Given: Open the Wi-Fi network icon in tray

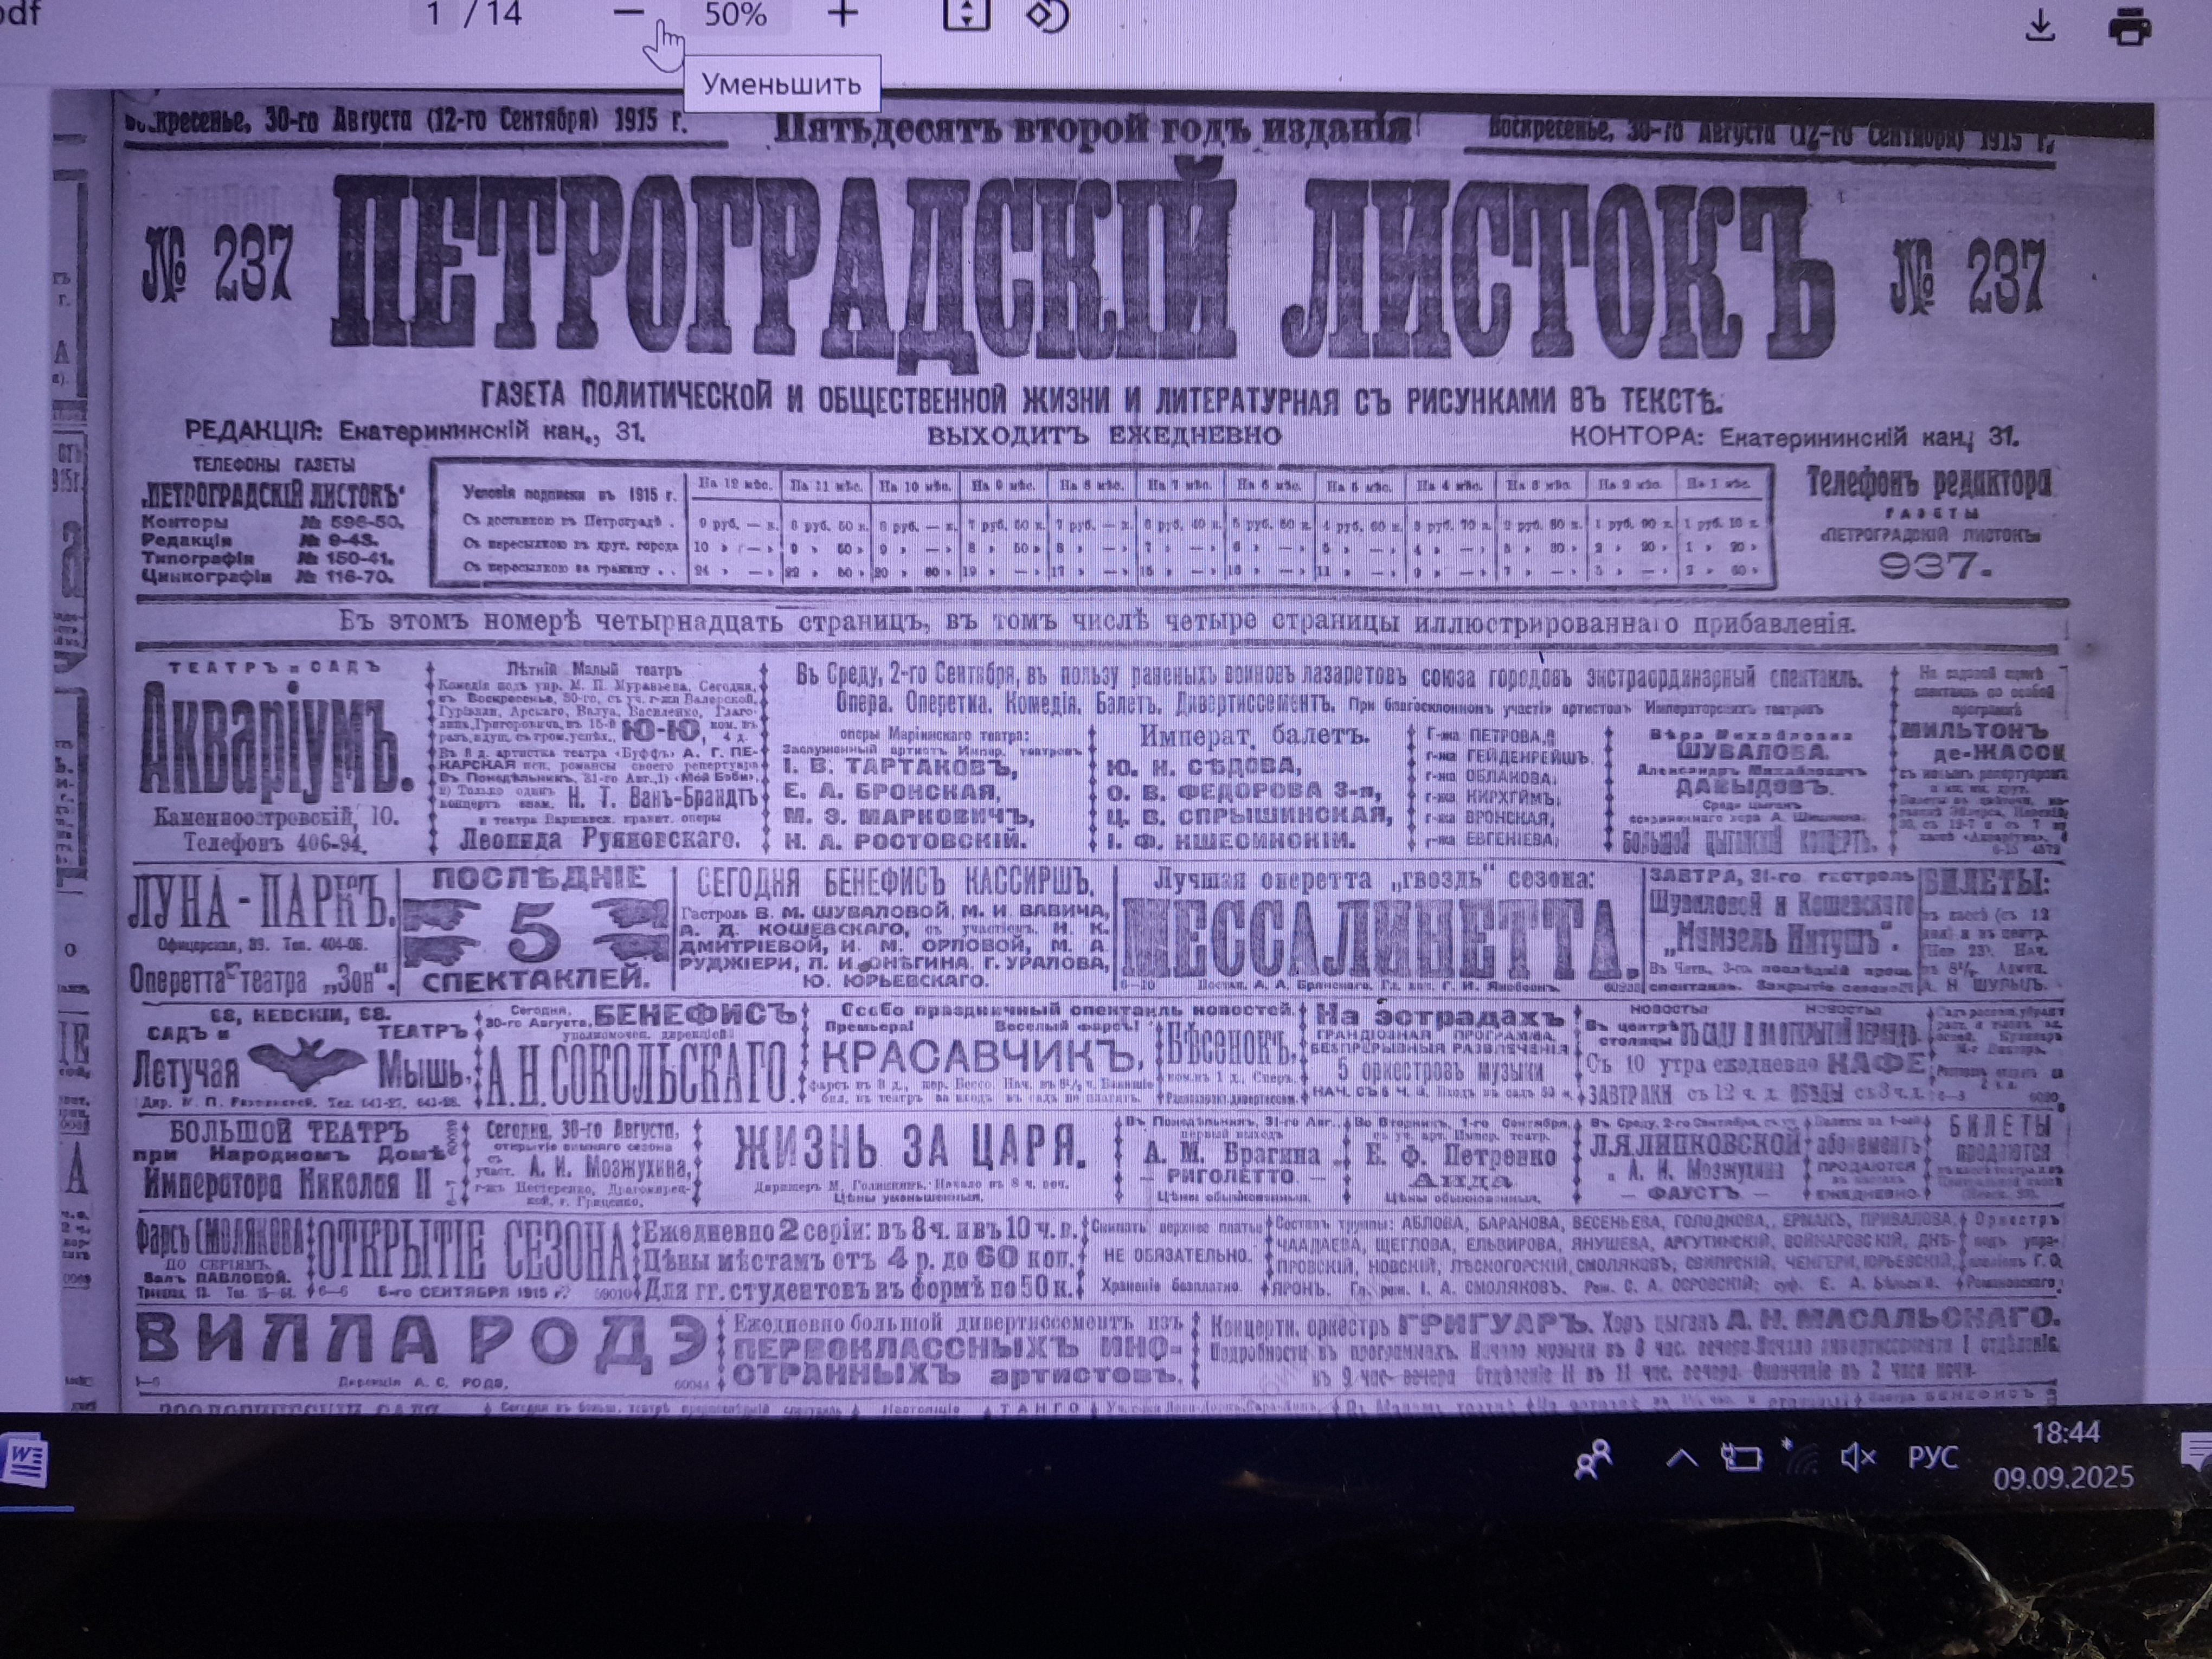Looking at the screenshot, I should [1802, 1457].
